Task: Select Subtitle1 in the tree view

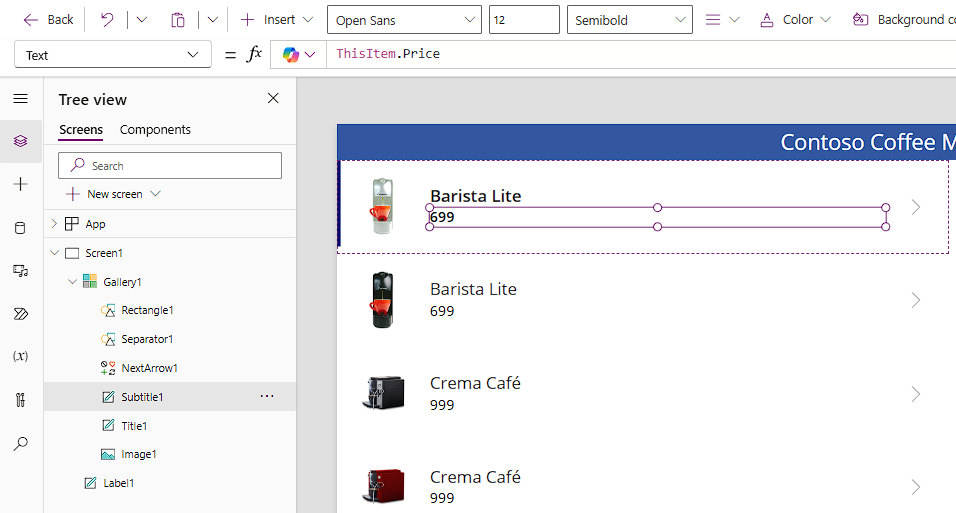Action: 142,396
